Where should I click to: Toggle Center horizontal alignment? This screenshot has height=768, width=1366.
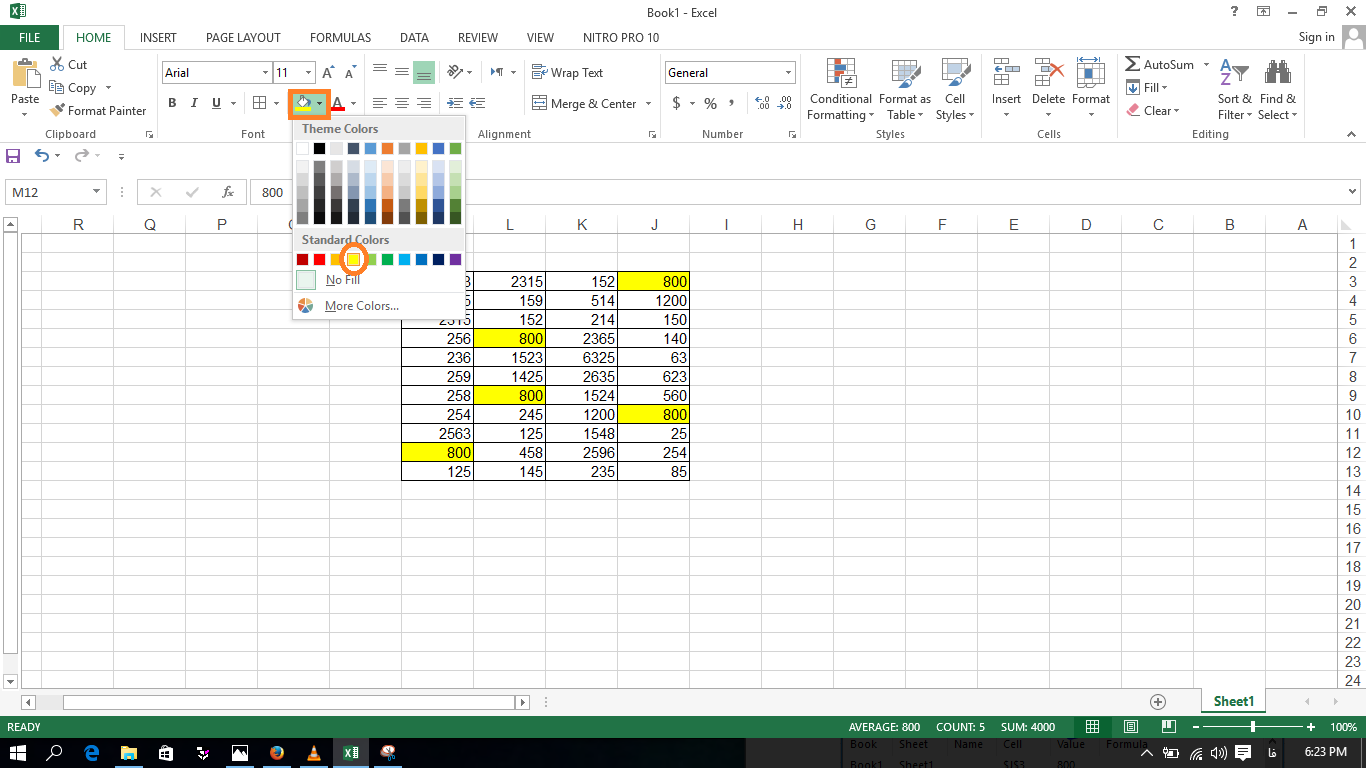[x=402, y=103]
